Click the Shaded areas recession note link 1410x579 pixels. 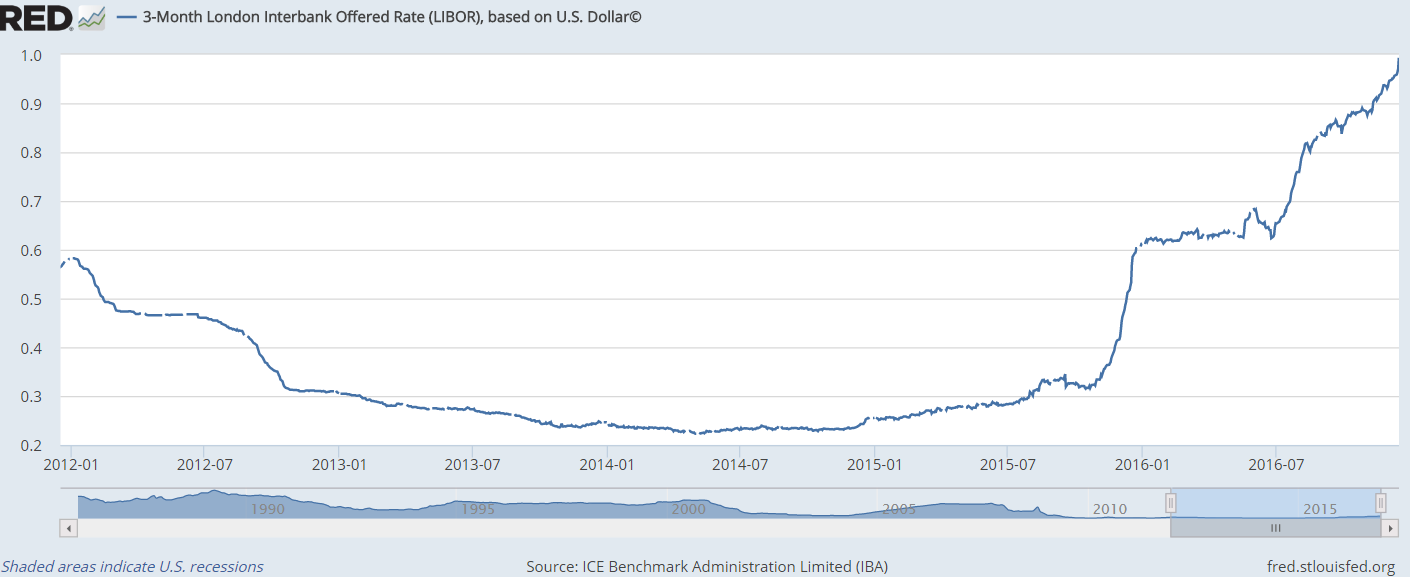pos(133,566)
